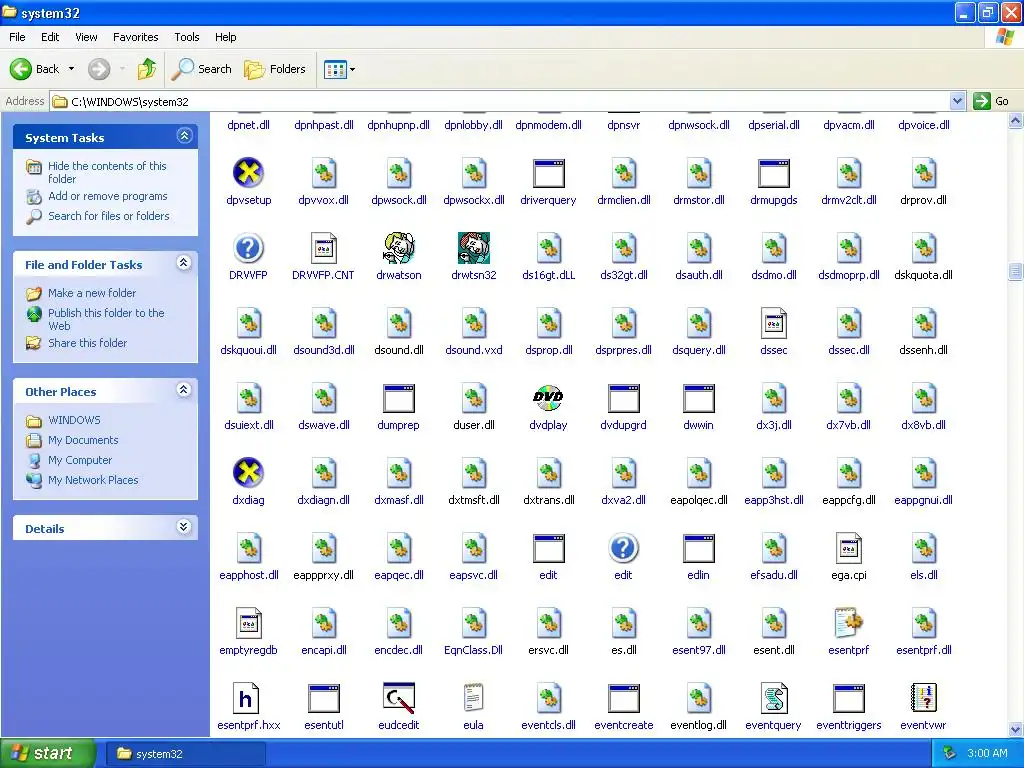This screenshot has height=768, width=1024.
Task: Open the Back button history dropdown arrow
Action: 71,69
